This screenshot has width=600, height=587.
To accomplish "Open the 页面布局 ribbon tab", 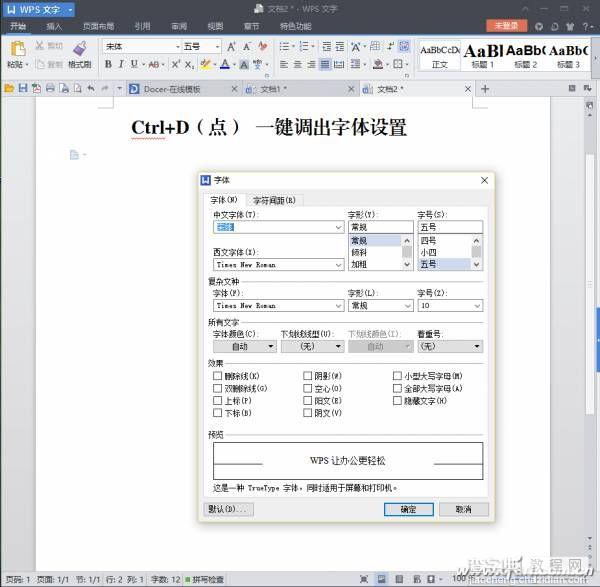I will 99,26.
